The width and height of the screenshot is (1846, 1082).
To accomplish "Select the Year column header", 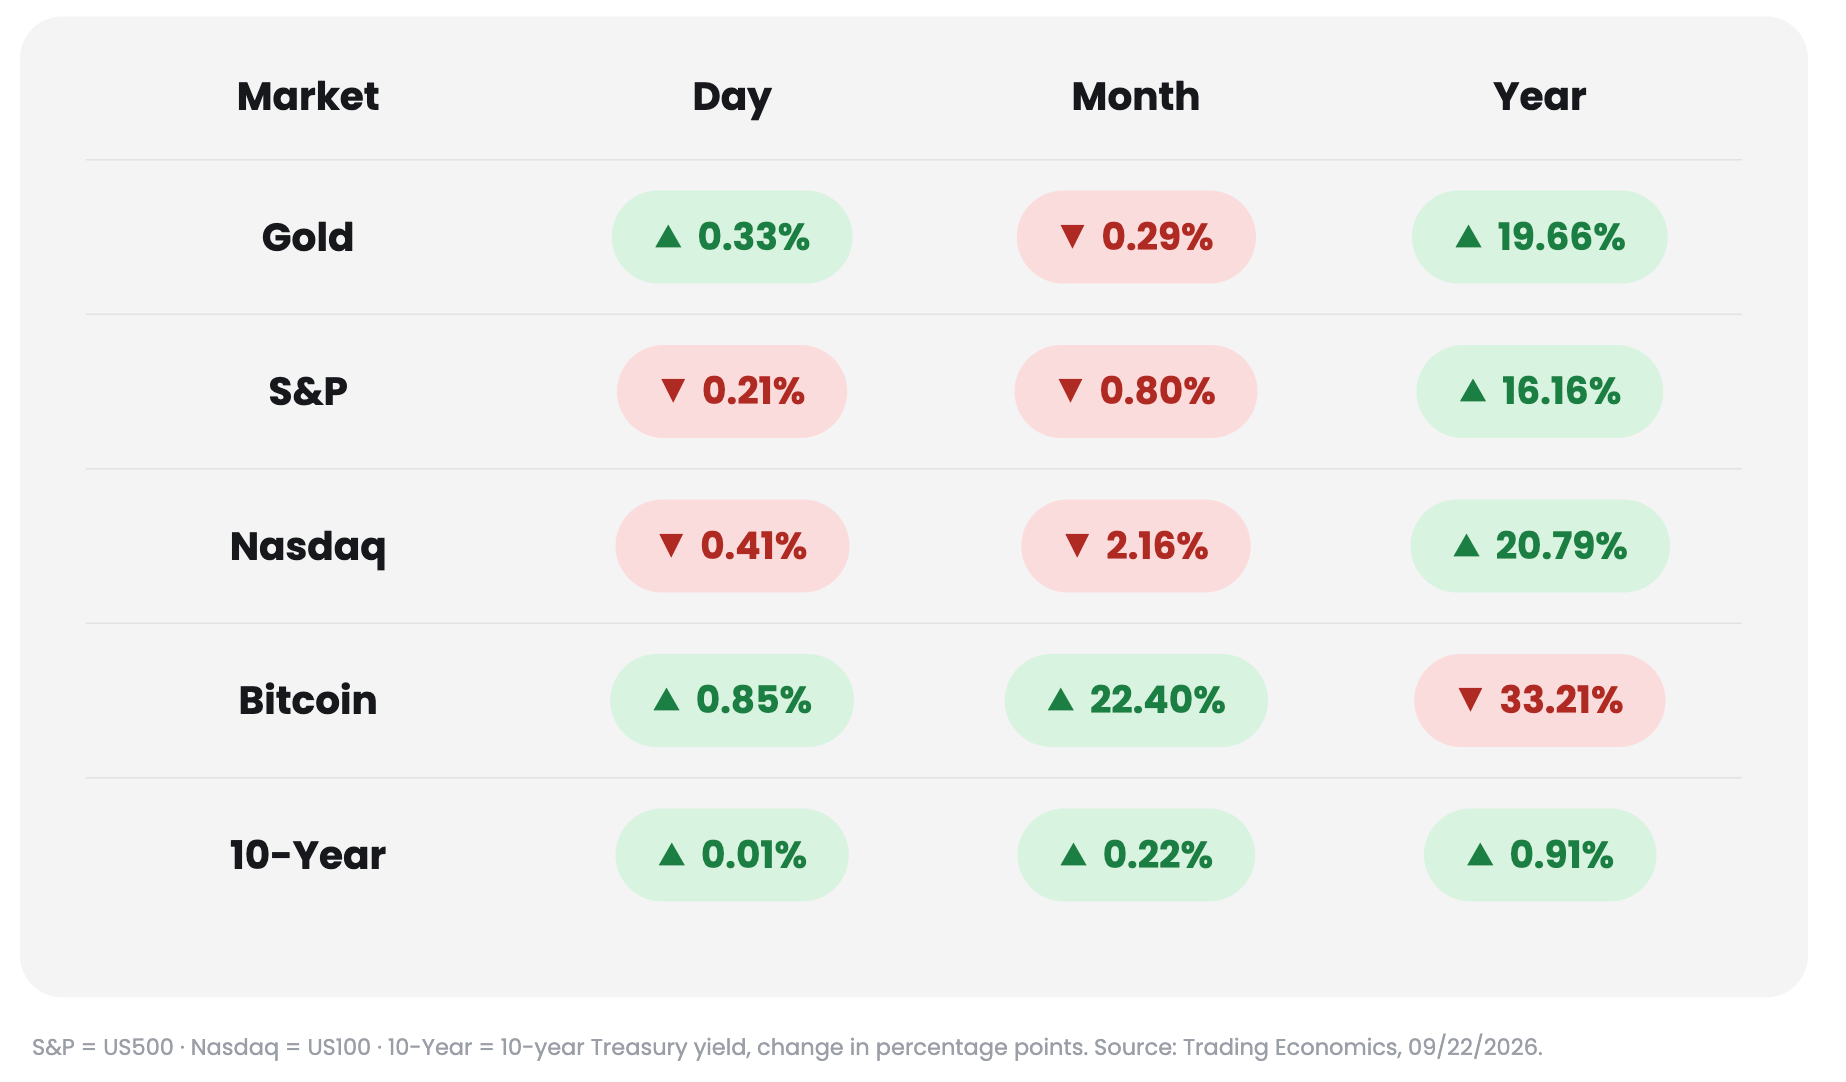I will click(x=1540, y=97).
